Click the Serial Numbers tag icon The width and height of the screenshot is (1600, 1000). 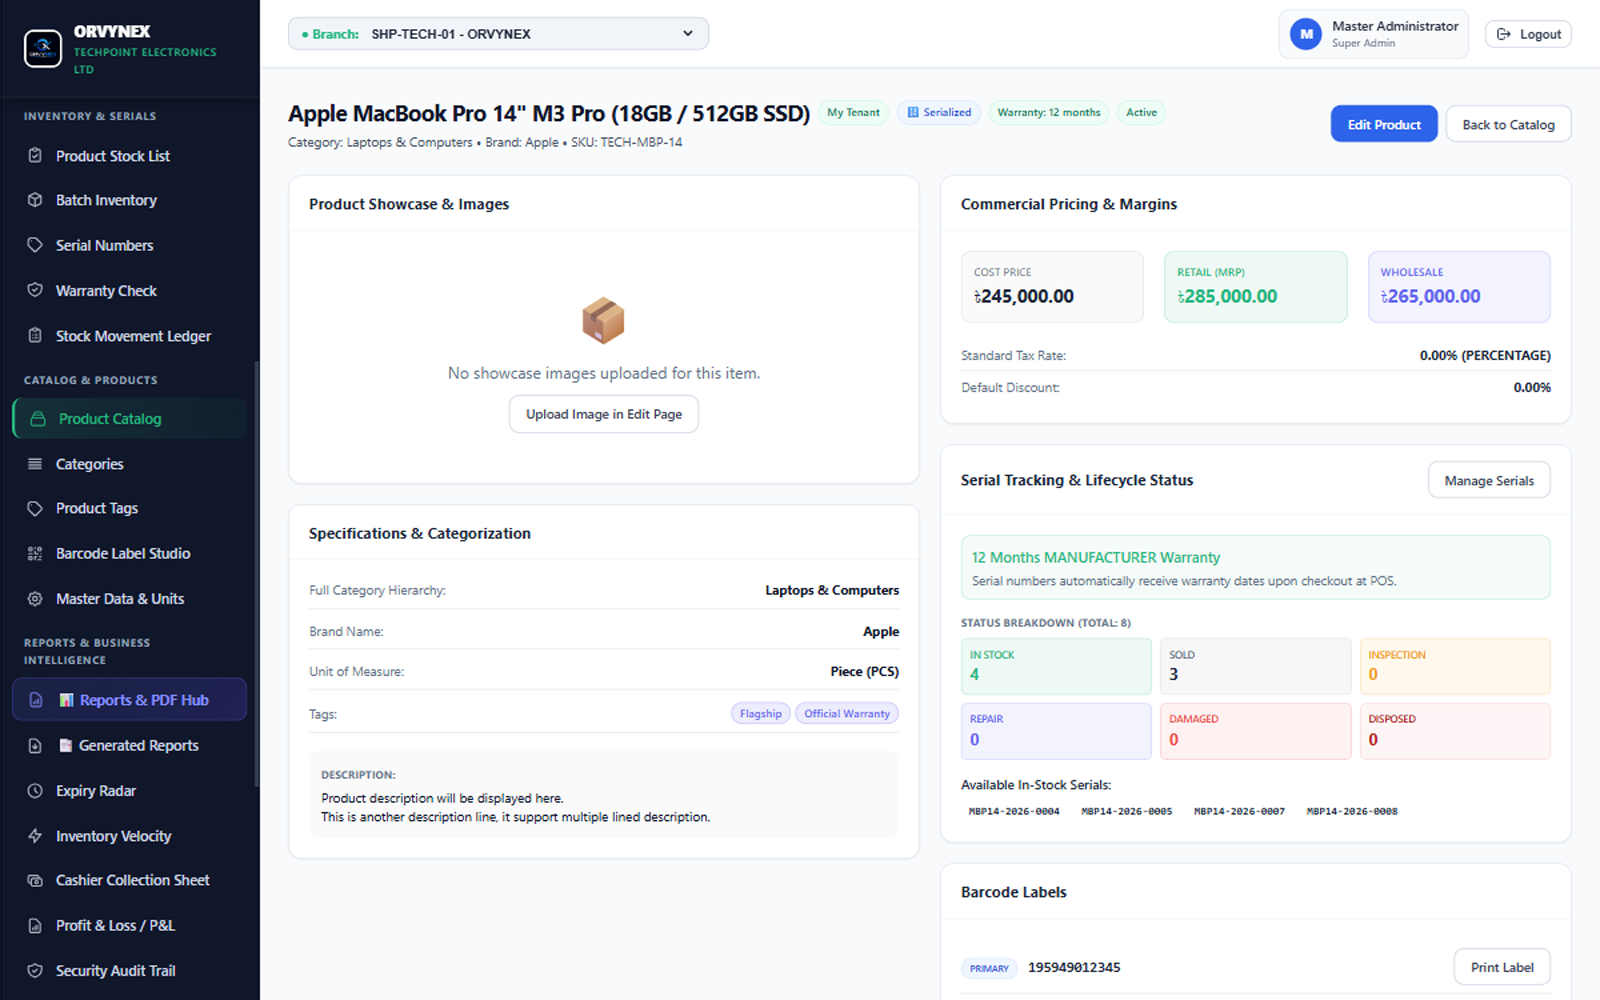[35, 245]
